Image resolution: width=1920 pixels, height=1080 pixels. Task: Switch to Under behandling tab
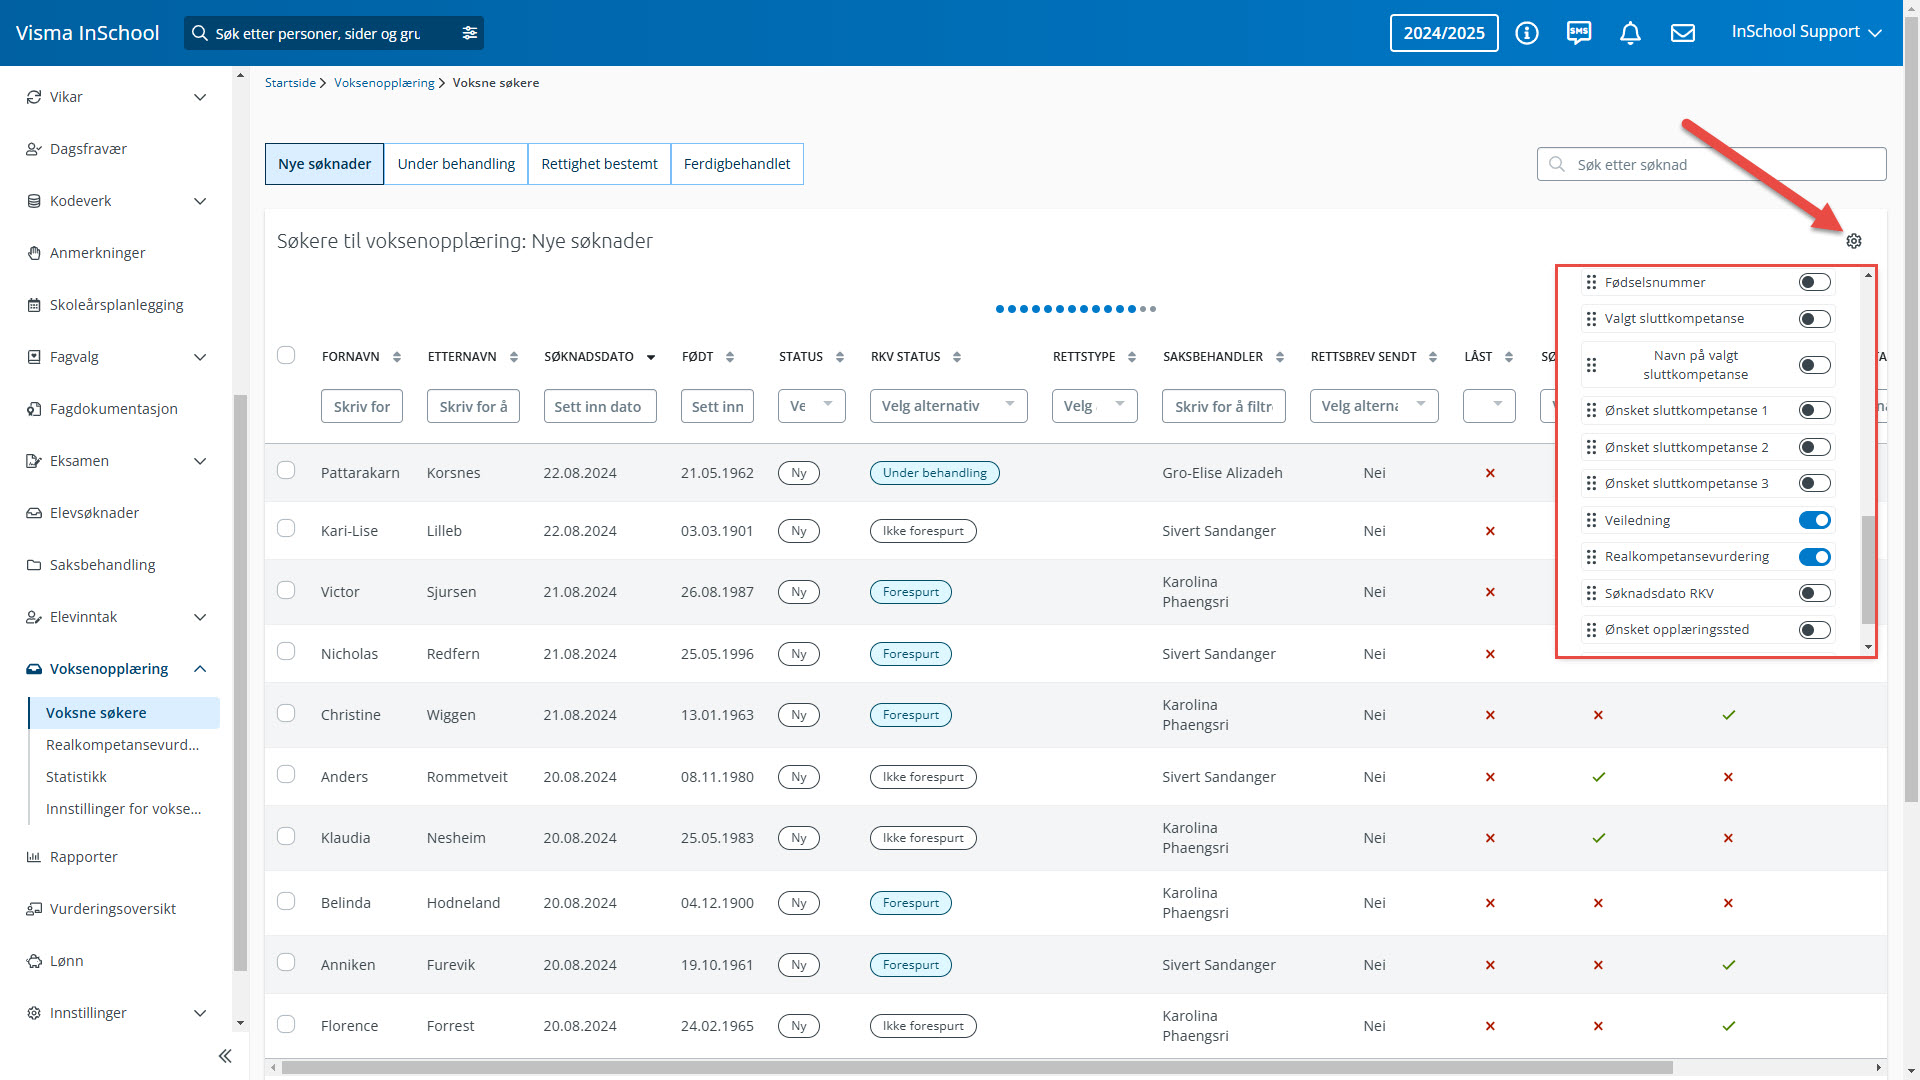tap(456, 164)
